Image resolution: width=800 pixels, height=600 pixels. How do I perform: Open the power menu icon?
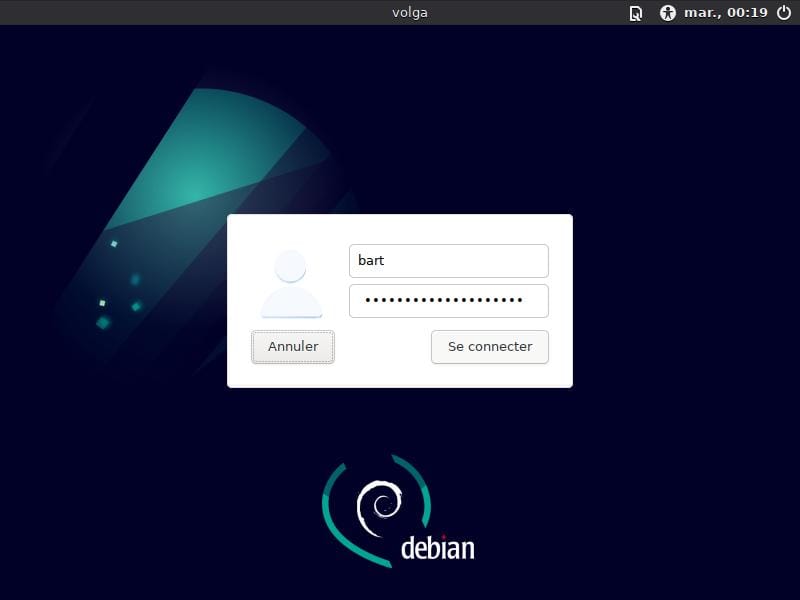pyautogui.click(x=784, y=13)
